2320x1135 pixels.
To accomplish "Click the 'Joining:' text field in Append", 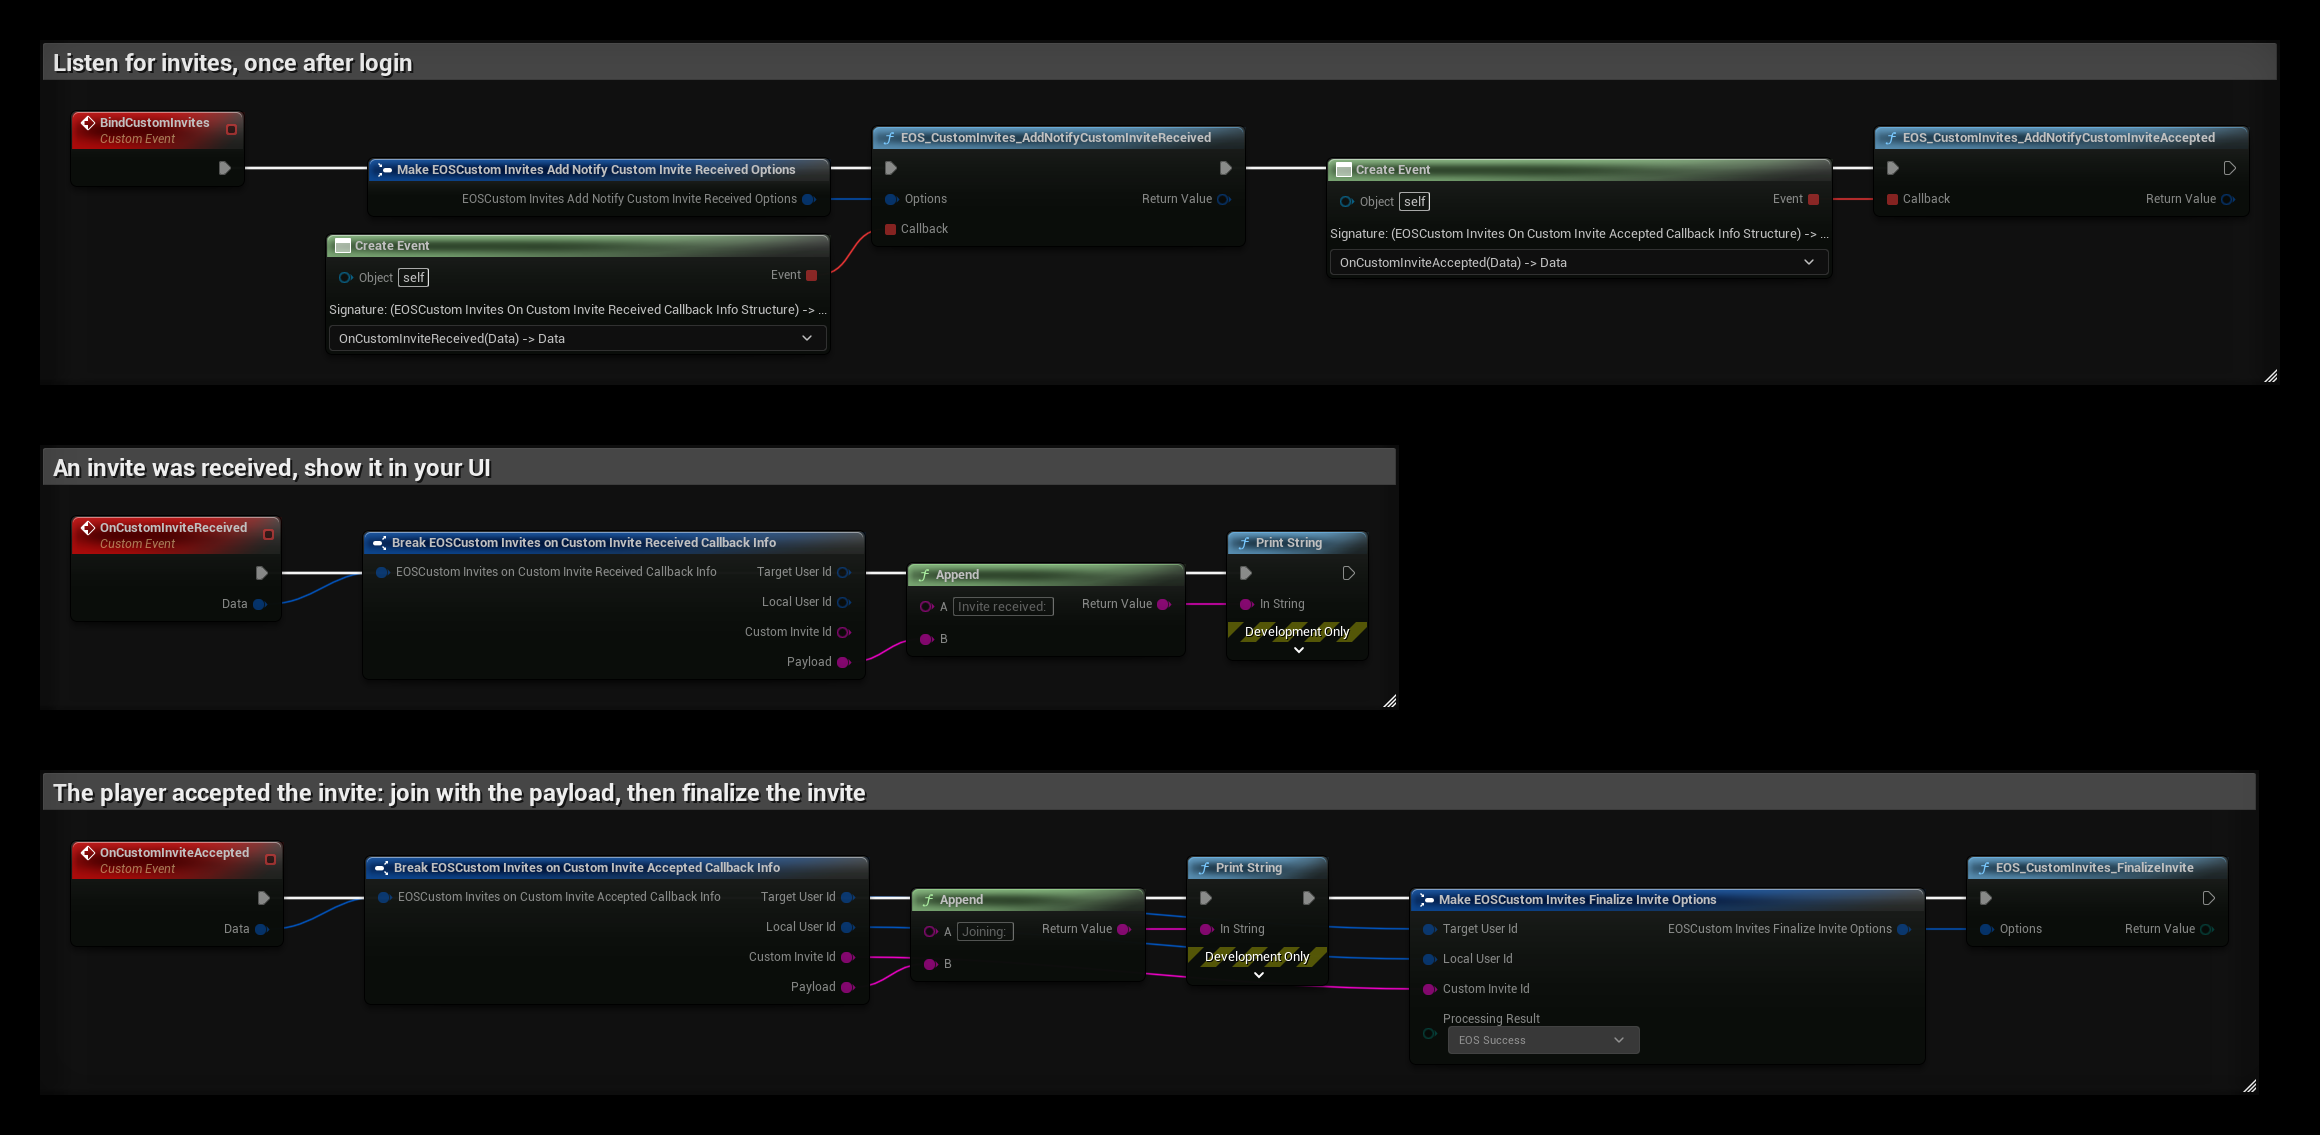I will [985, 931].
